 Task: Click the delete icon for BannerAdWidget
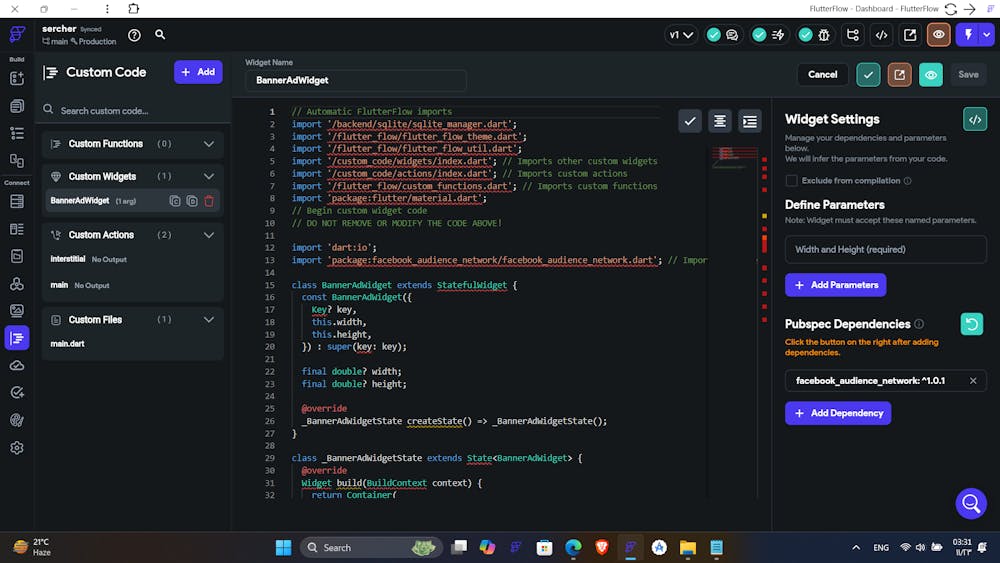point(209,201)
